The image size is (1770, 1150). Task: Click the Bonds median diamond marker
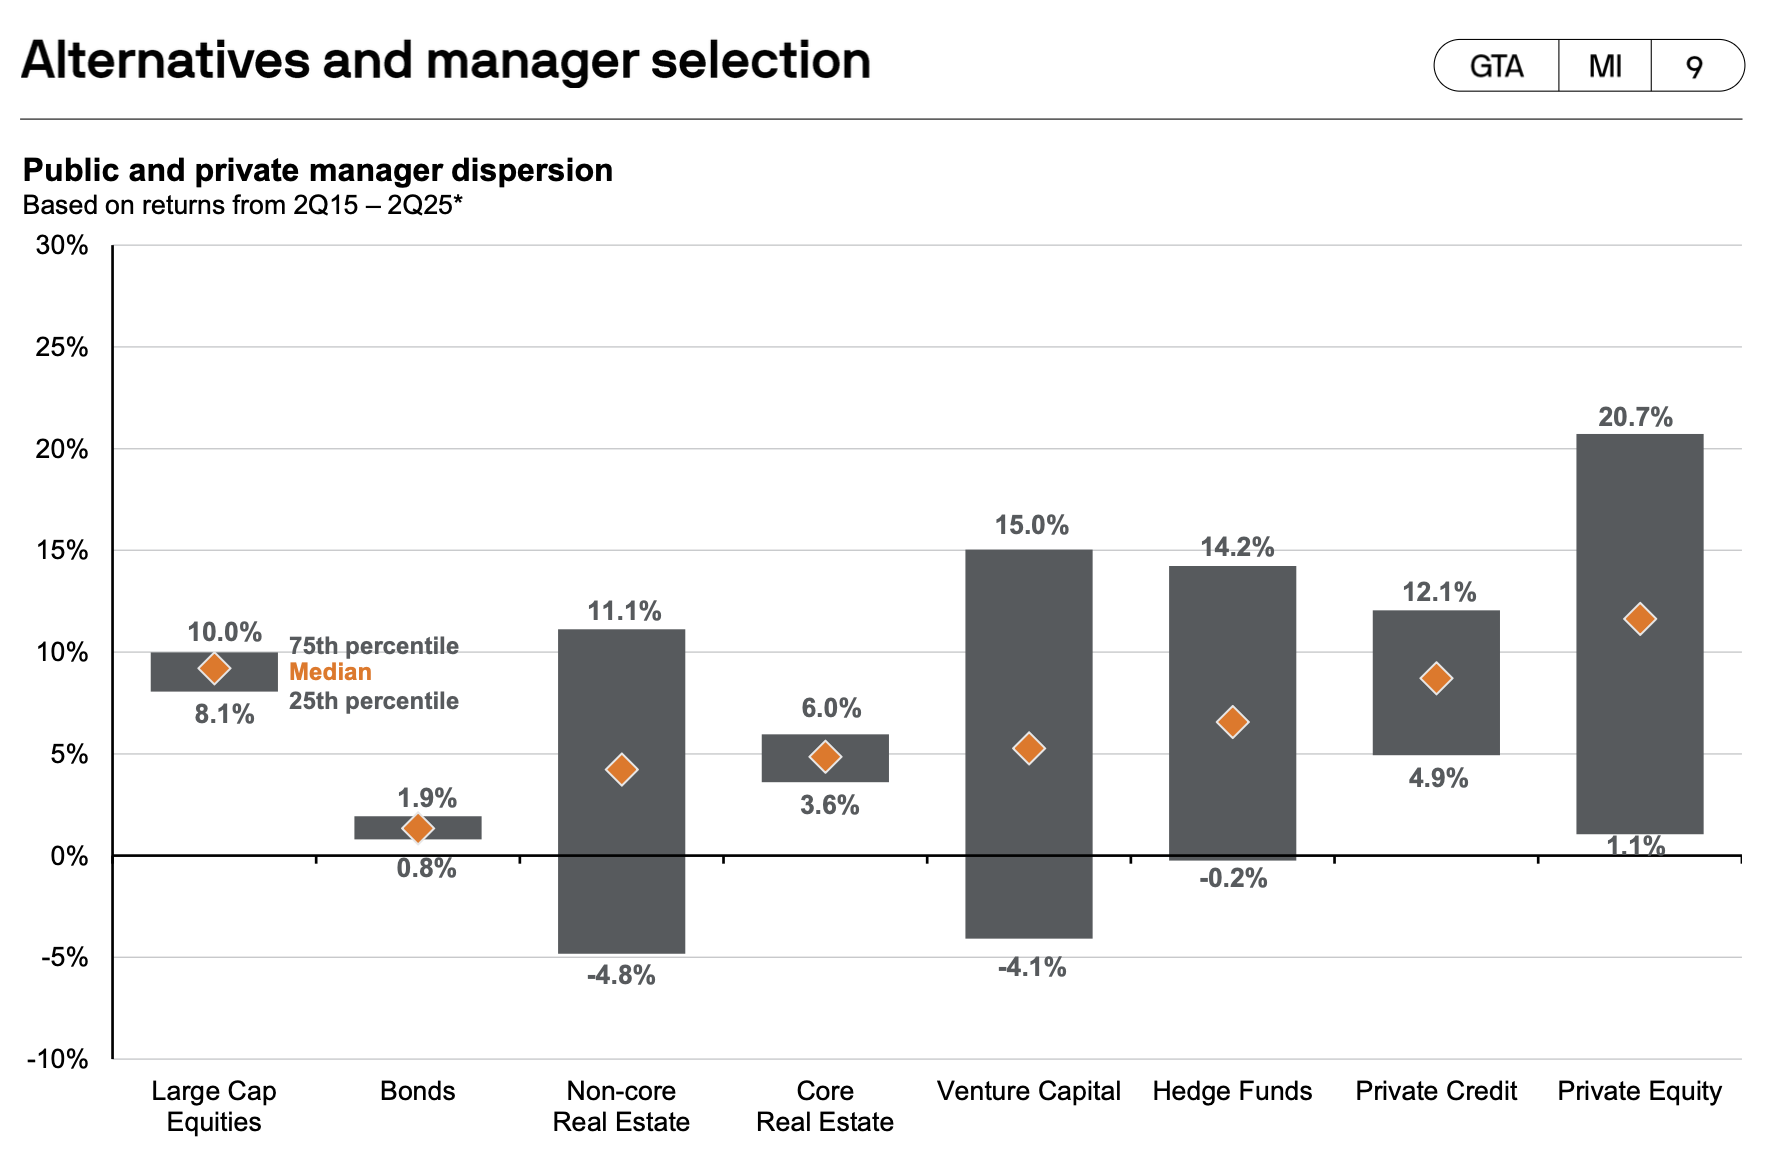(418, 828)
